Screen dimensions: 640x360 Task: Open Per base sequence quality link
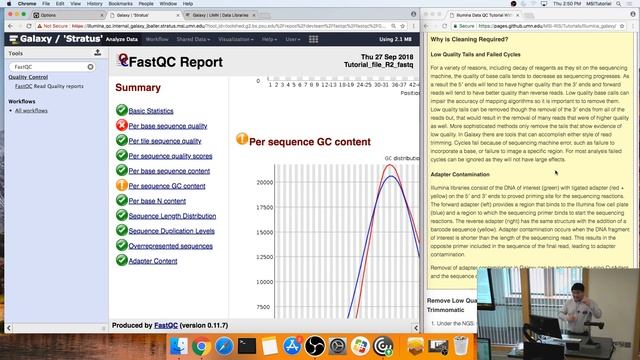[x=168, y=126]
